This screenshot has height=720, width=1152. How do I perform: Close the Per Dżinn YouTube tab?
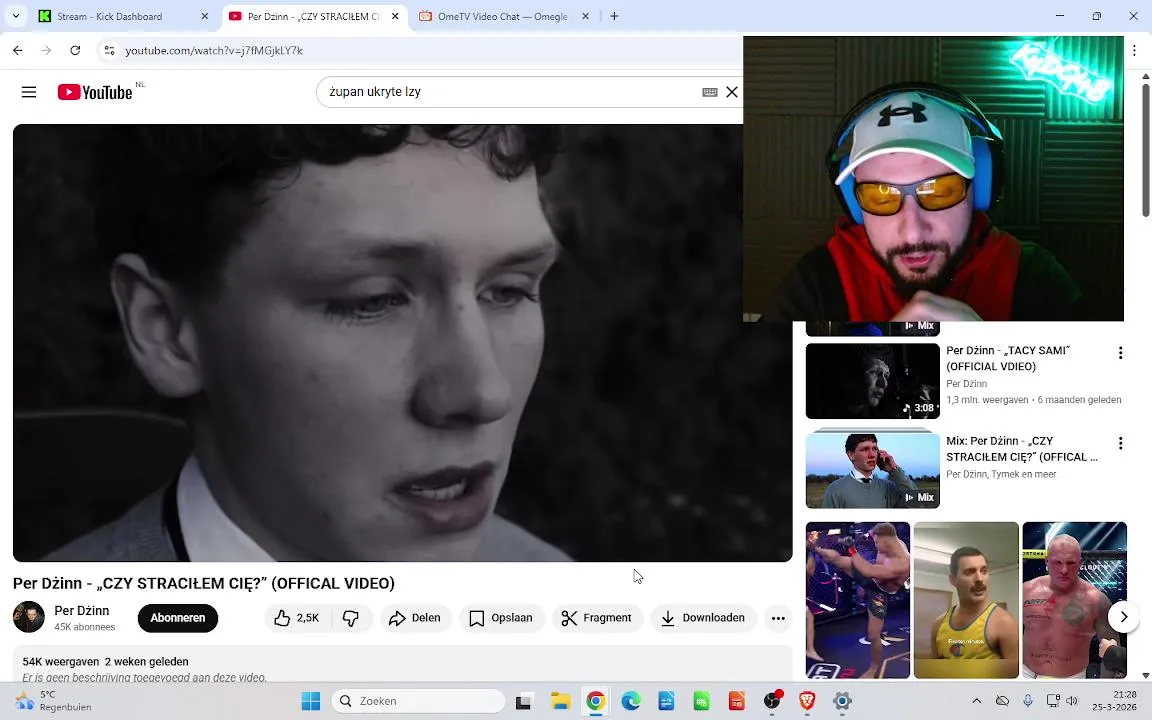[x=395, y=16]
